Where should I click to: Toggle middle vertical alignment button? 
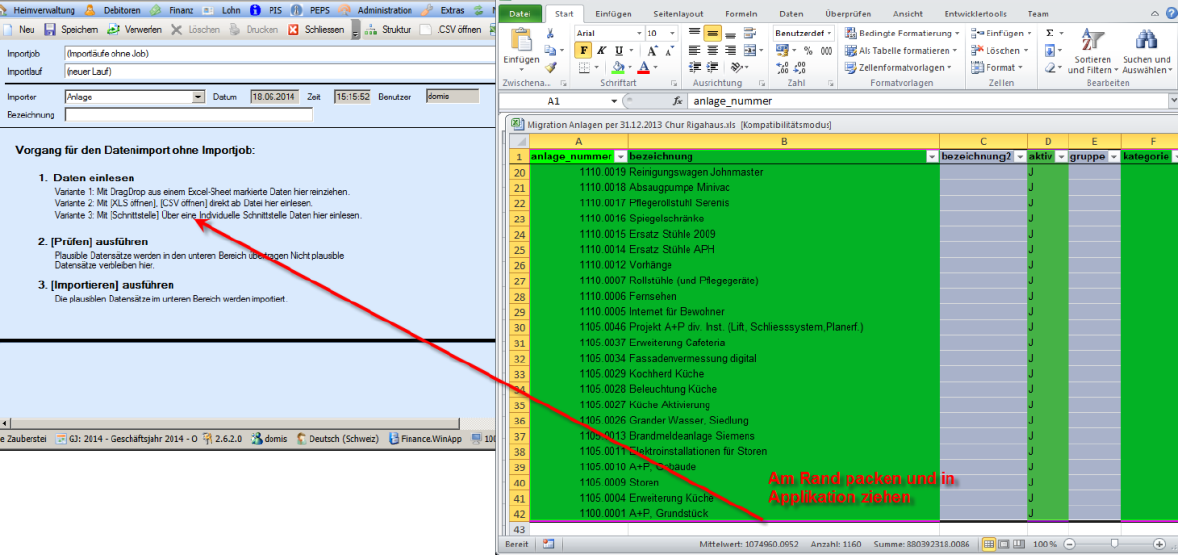coord(712,33)
